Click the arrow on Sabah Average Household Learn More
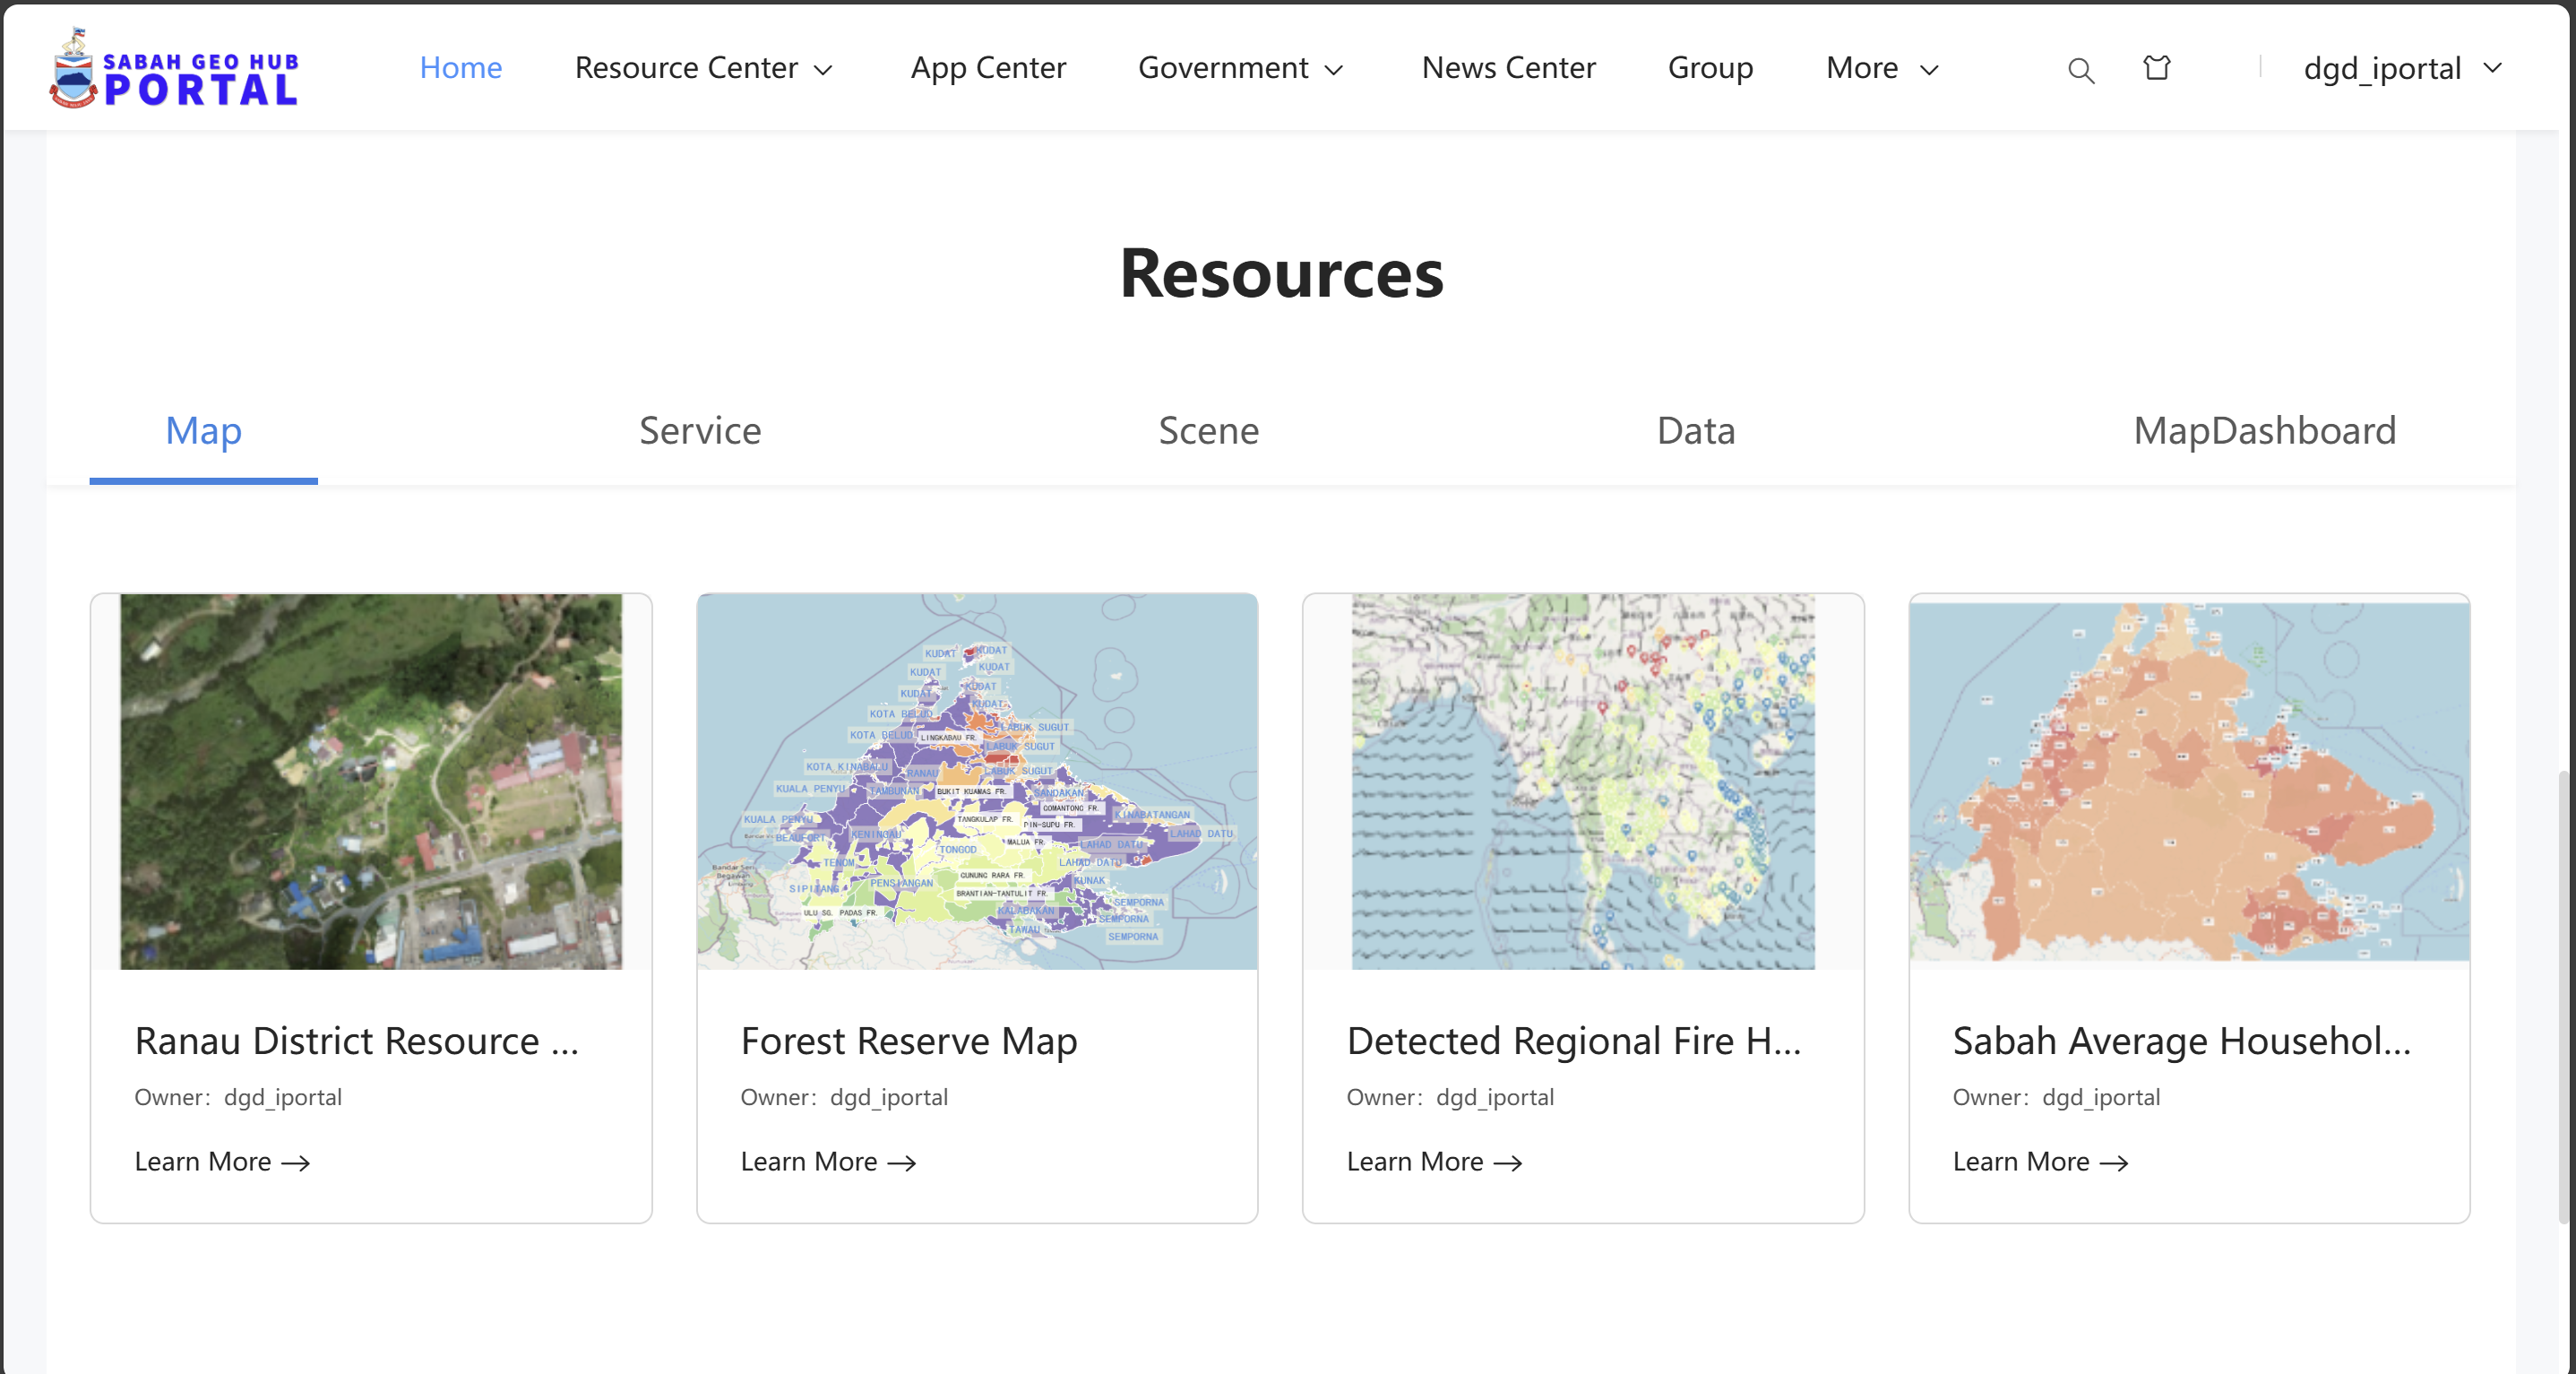 click(2114, 1162)
